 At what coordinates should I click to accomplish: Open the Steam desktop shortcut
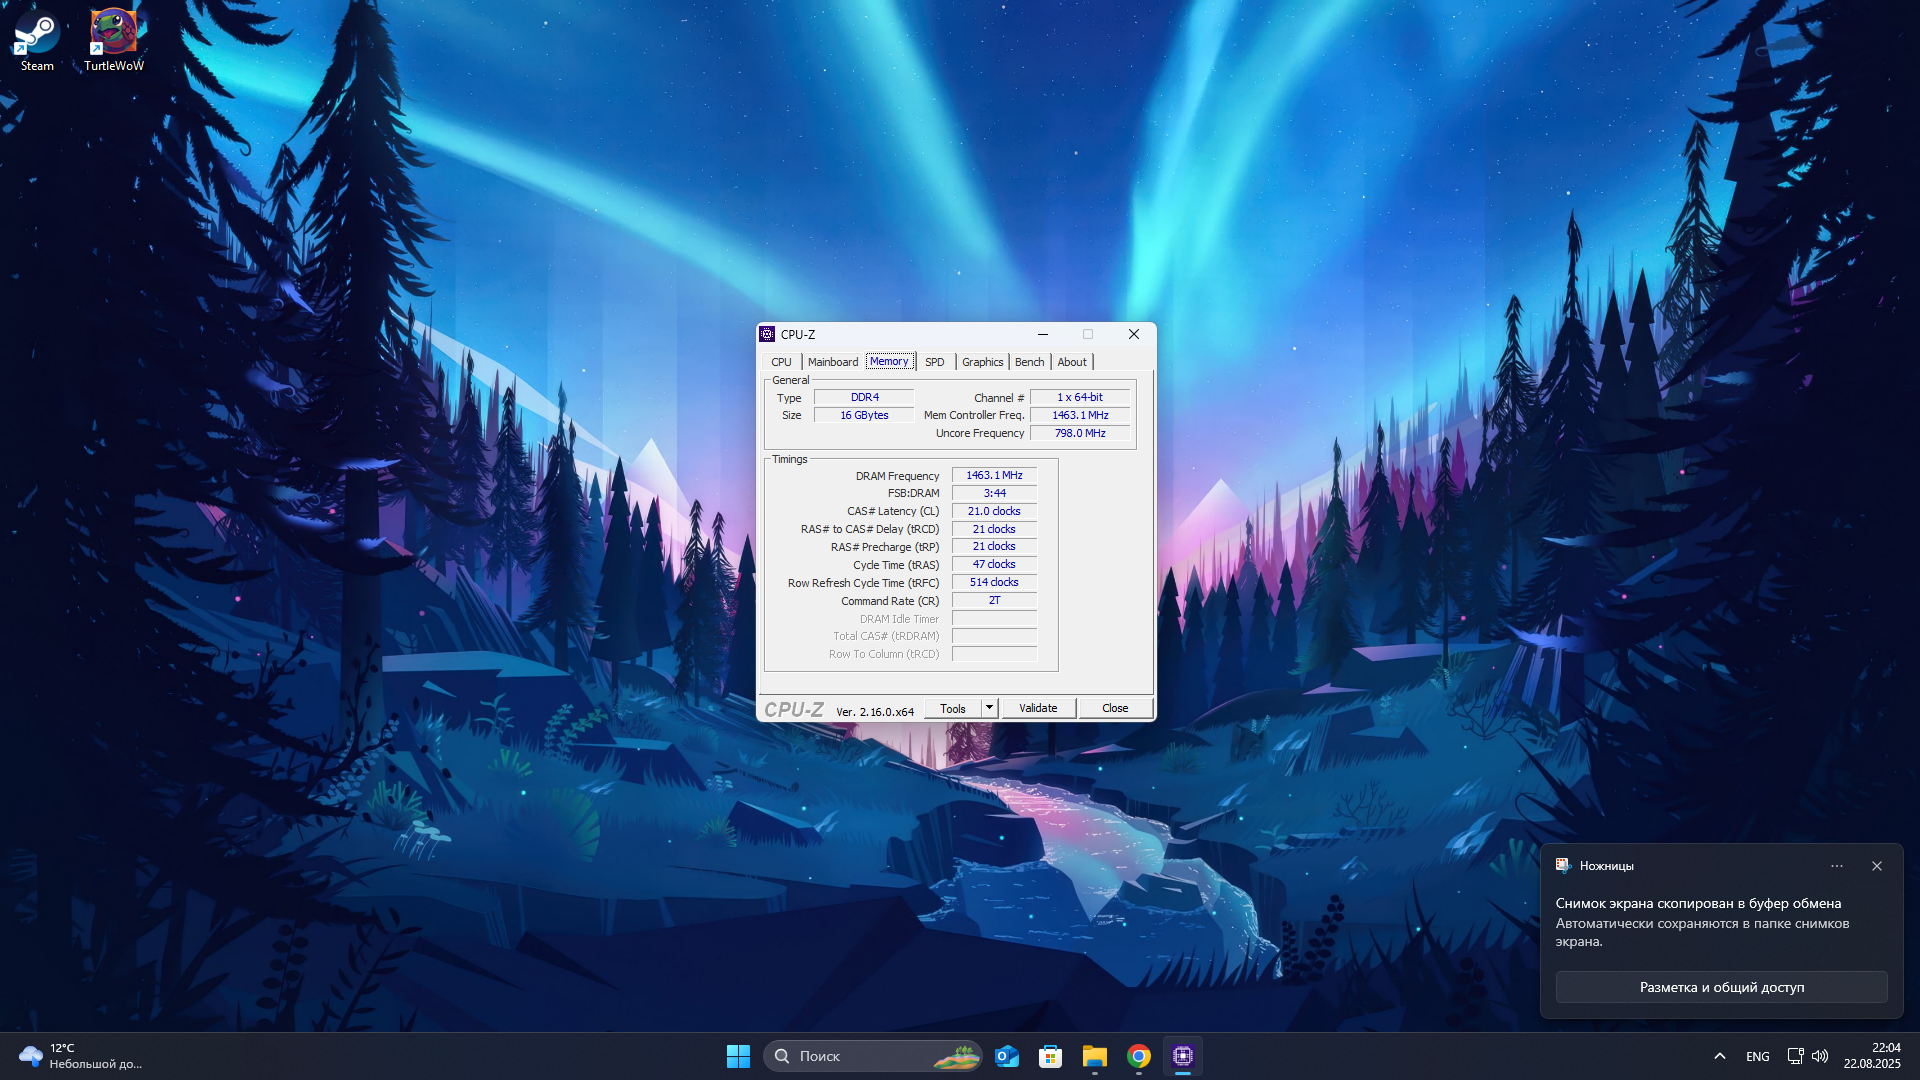click(37, 40)
